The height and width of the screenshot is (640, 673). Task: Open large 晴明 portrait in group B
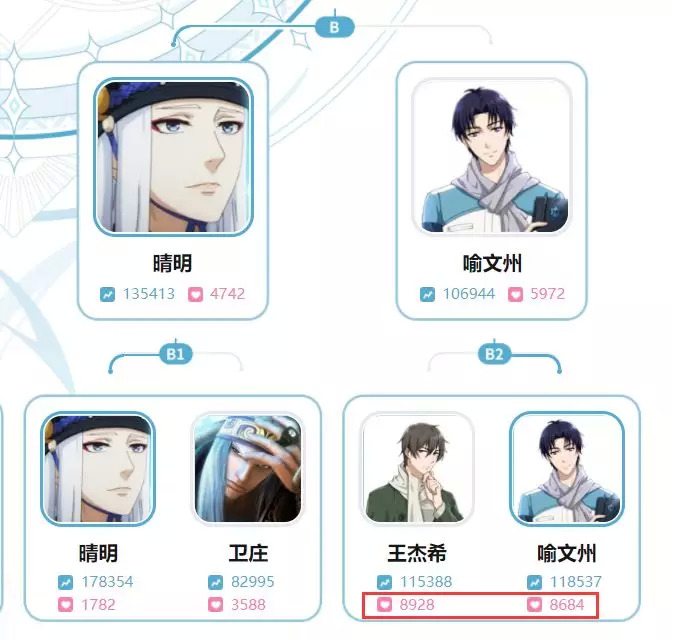173,157
